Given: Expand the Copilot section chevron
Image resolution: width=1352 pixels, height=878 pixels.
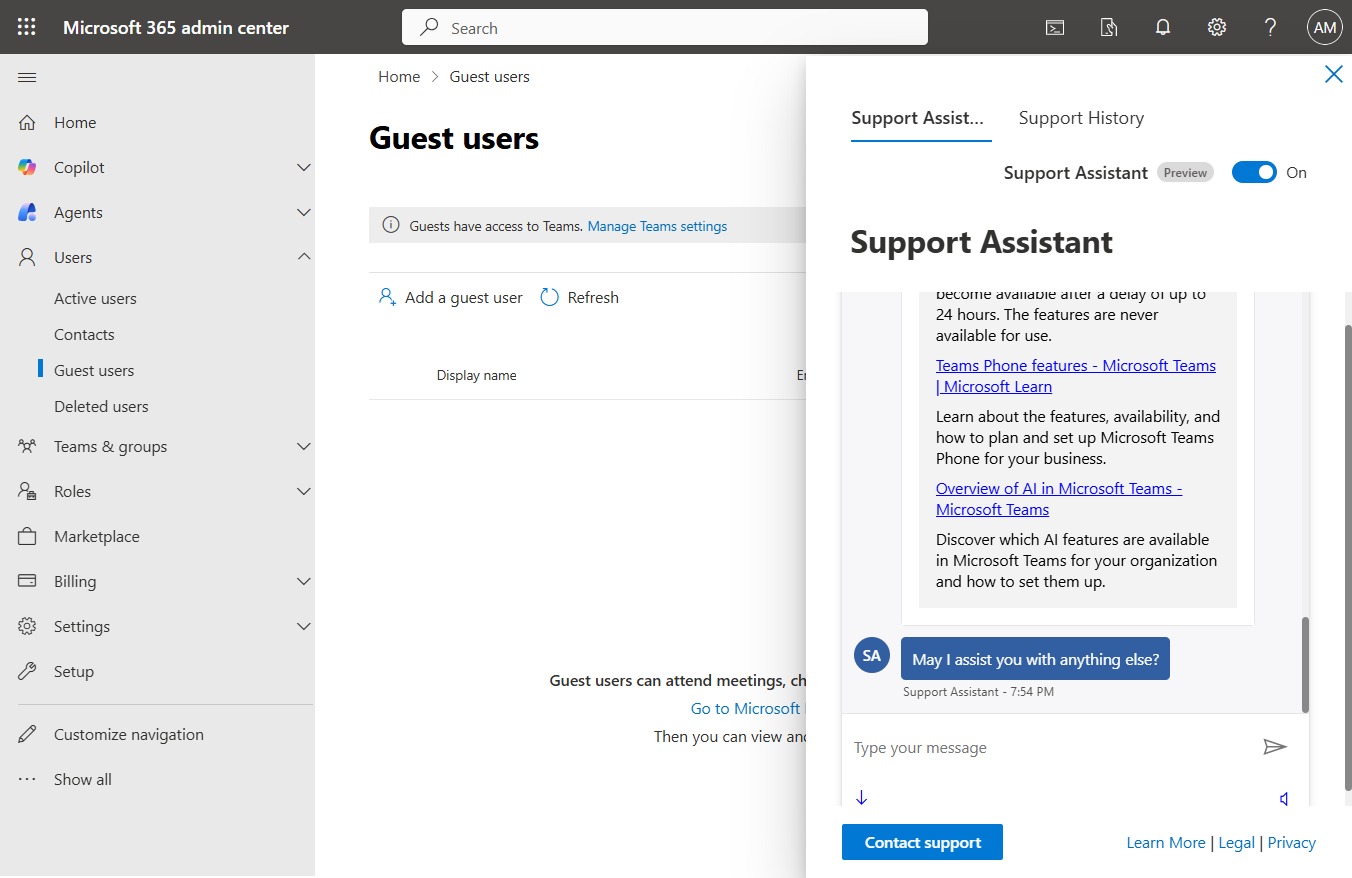Looking at the screenshot, I should click(x=304, y=167).
